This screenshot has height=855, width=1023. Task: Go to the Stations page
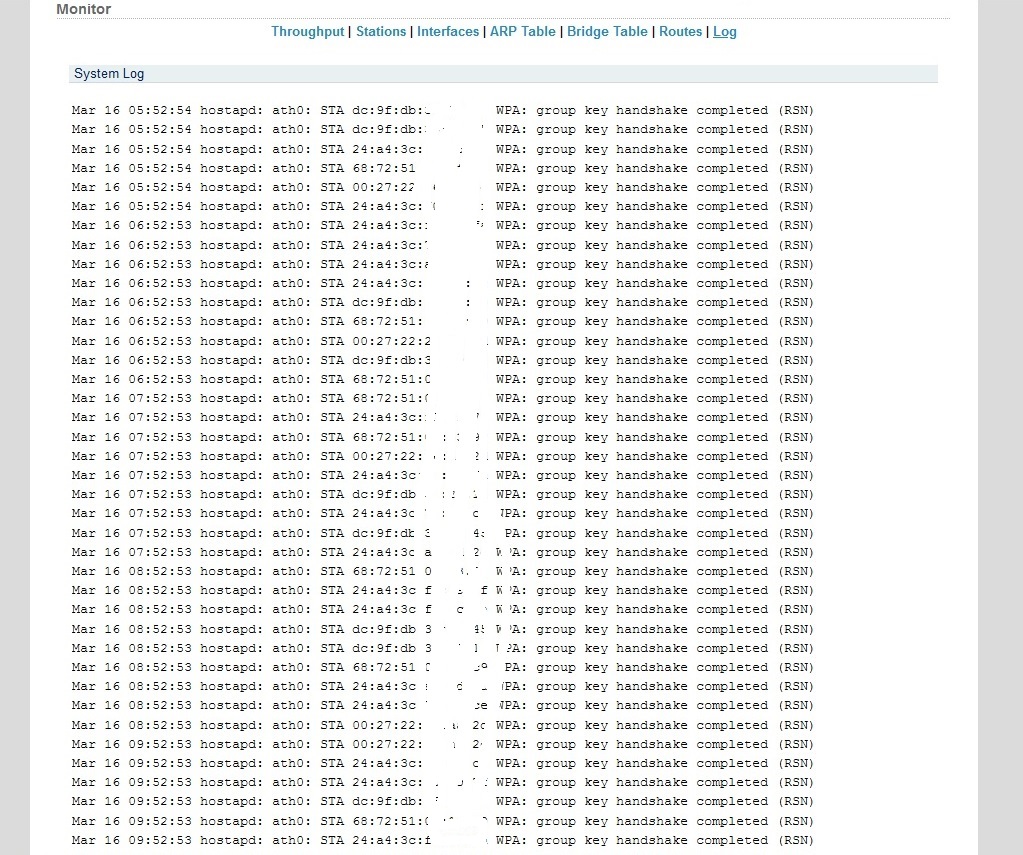click(381, 31)
